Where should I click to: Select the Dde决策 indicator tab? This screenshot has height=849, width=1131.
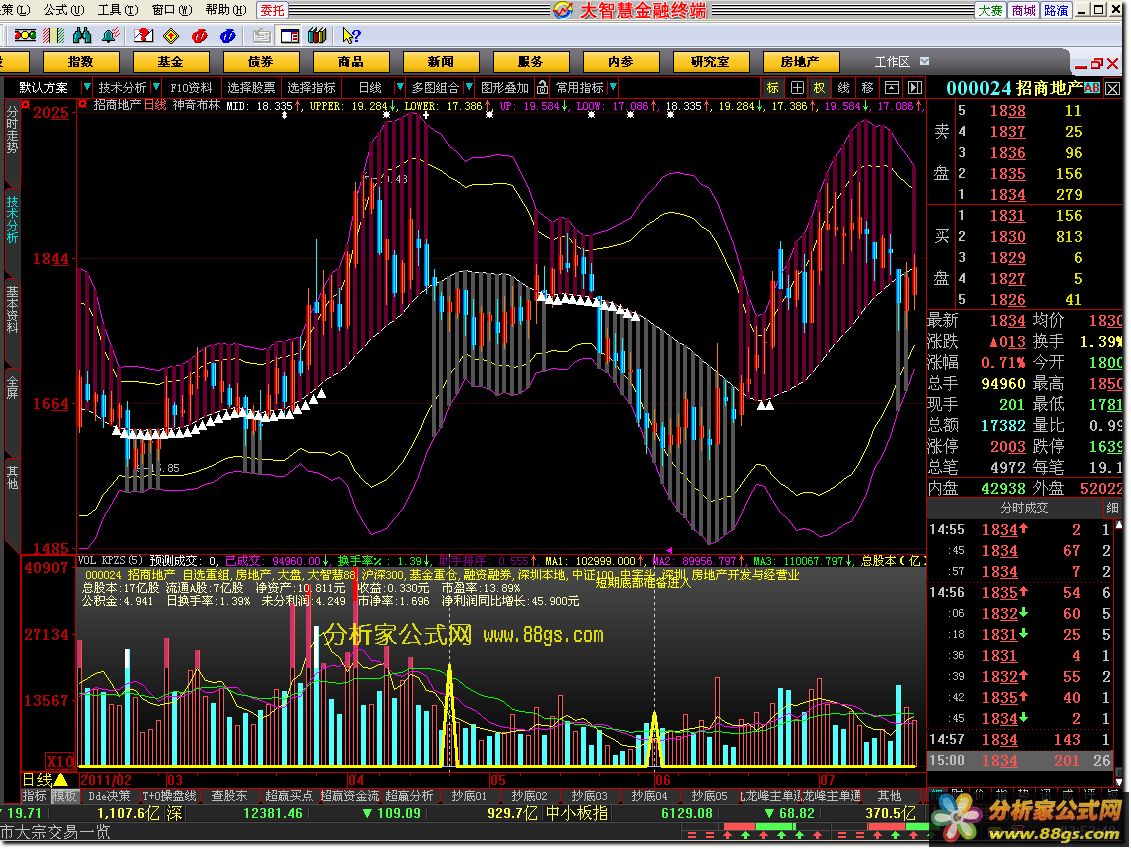click(109, 796)
